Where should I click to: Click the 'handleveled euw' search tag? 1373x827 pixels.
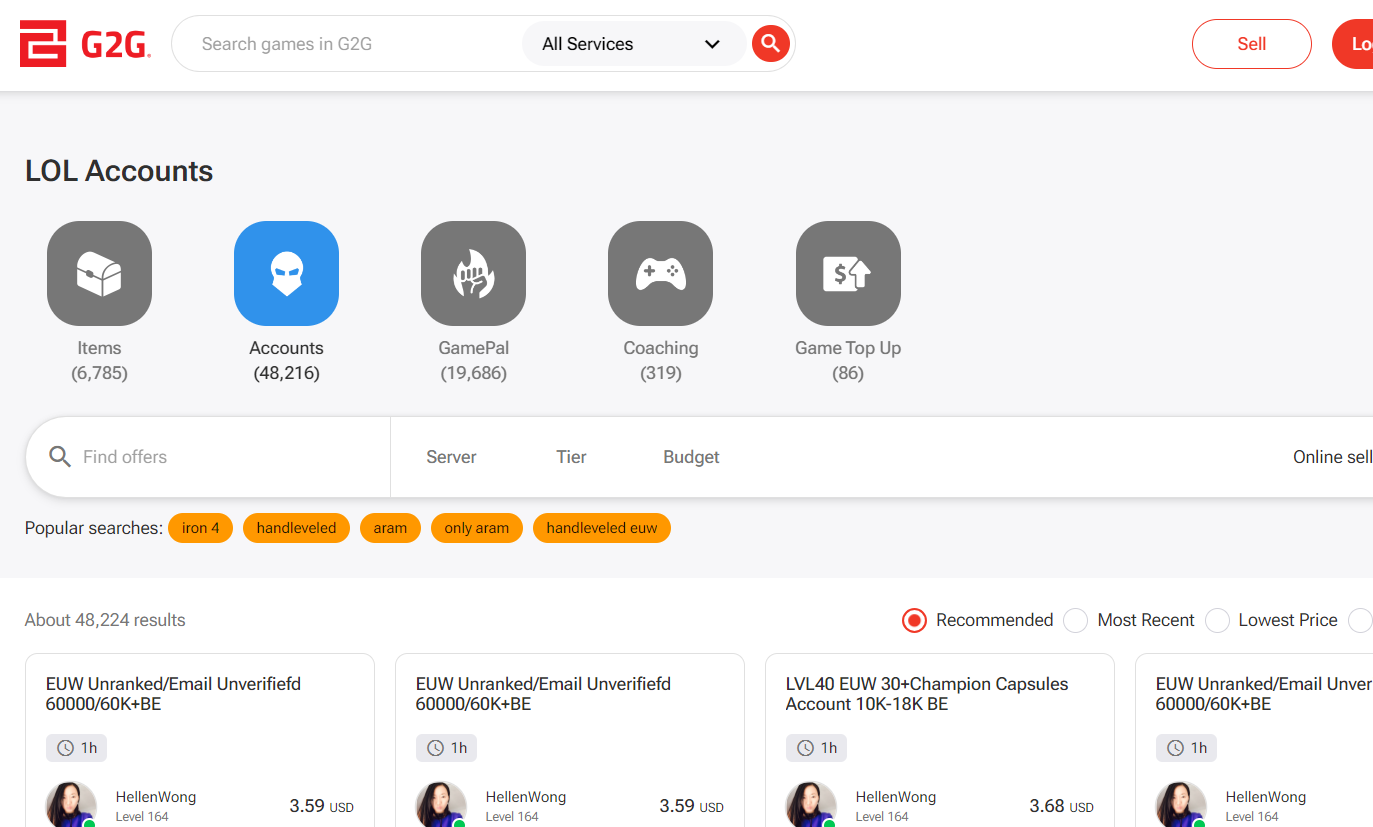pos(602,528)
